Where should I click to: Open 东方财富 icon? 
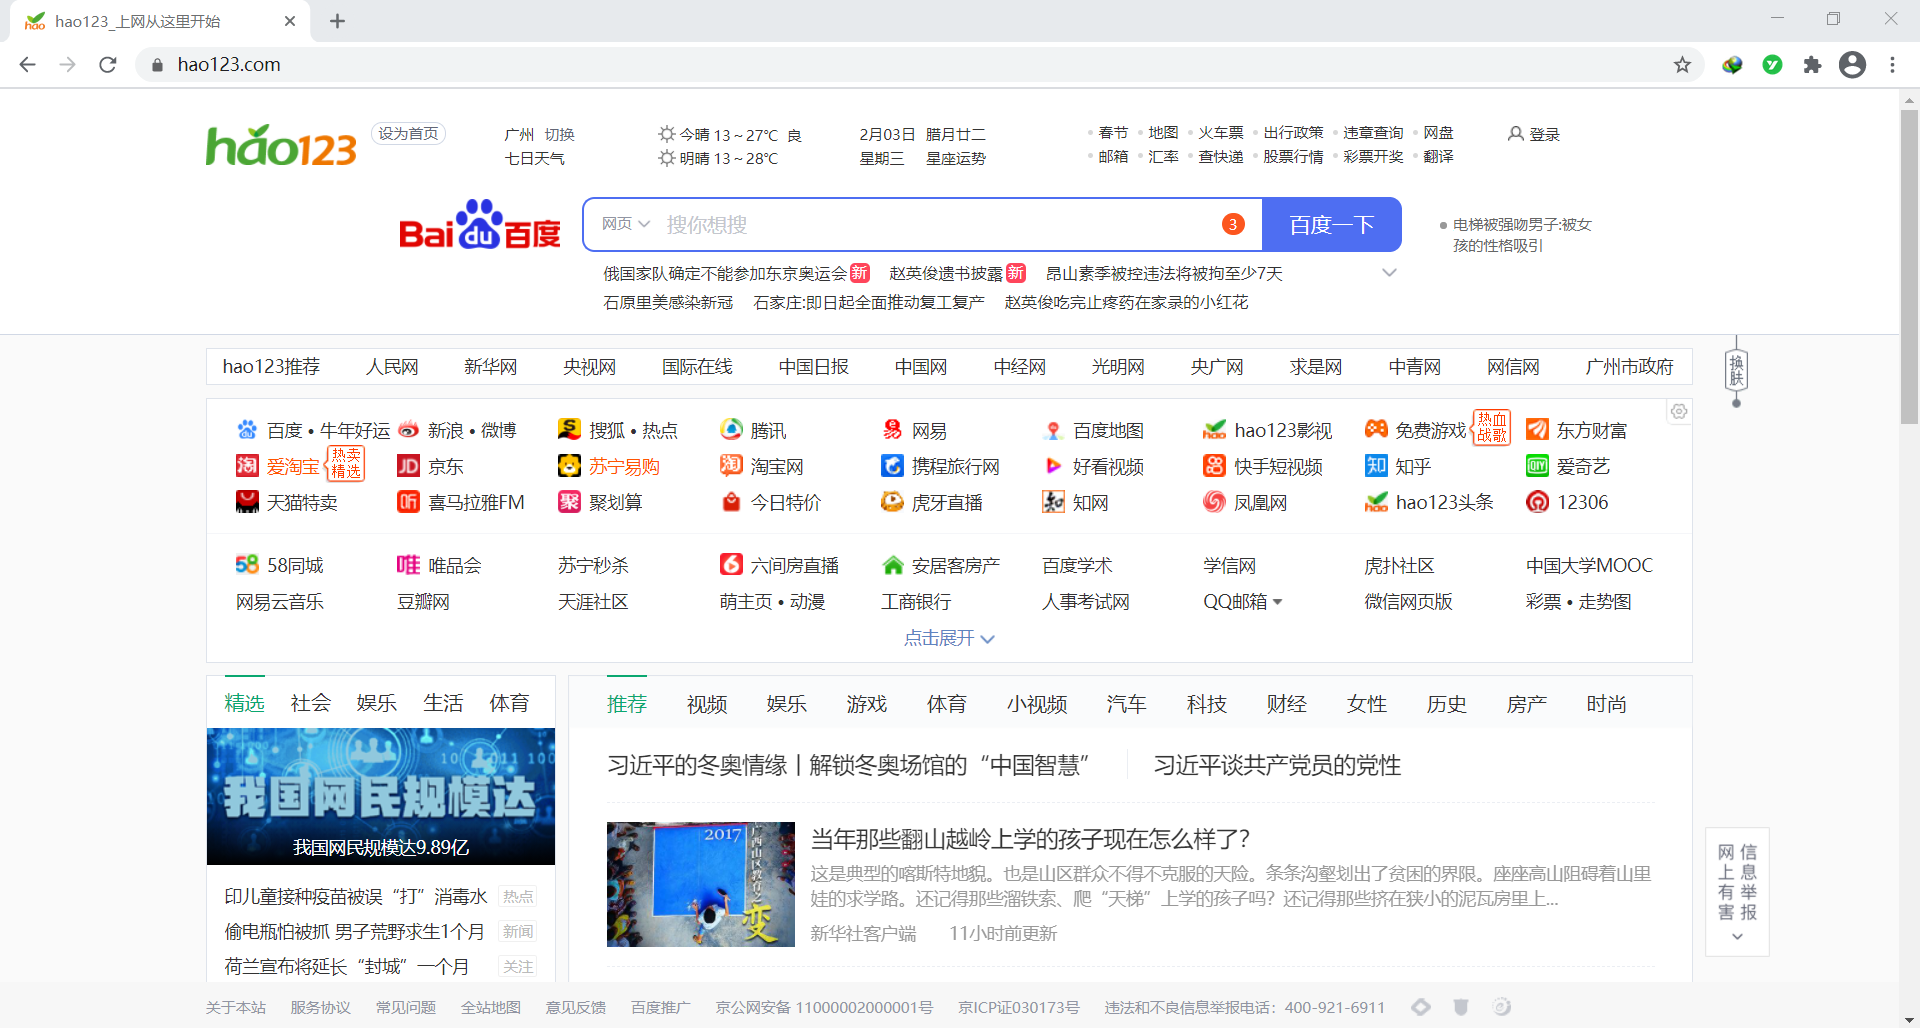(x=1537, y=430)
